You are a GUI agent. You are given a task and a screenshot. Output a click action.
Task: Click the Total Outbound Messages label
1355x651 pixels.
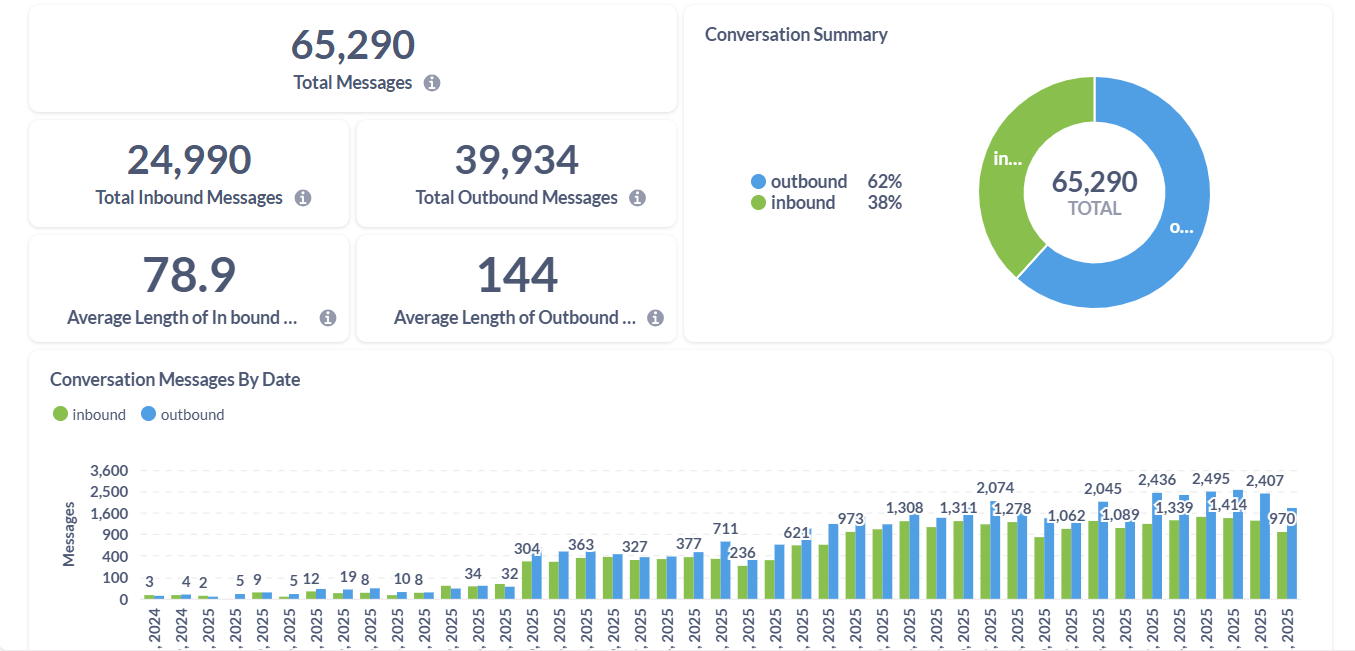tap(517, 198)
